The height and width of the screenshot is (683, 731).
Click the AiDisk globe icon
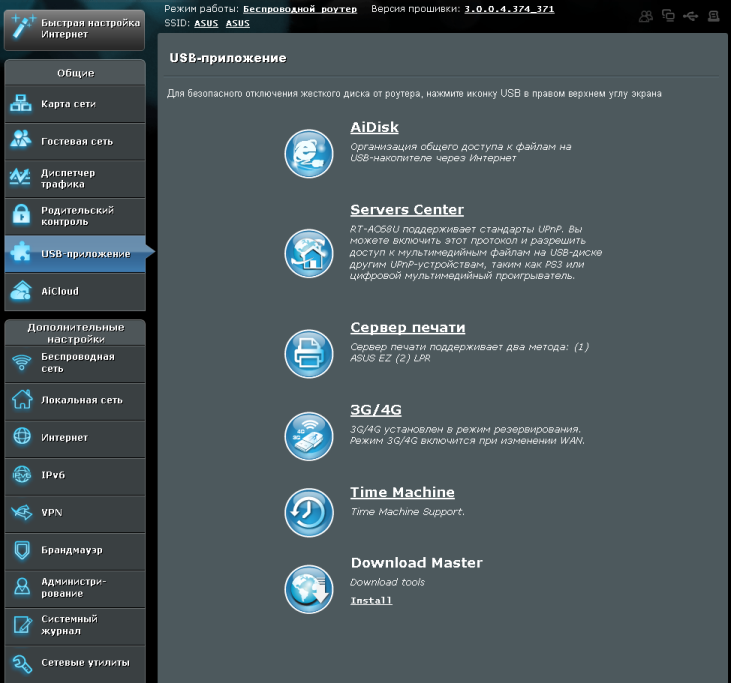point(309,153)
